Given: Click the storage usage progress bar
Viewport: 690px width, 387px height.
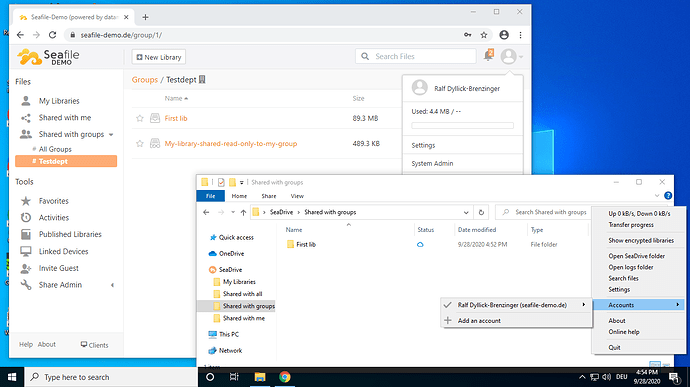Looking at the screenshot, I should pyautogui.click(x=462, y=125).
